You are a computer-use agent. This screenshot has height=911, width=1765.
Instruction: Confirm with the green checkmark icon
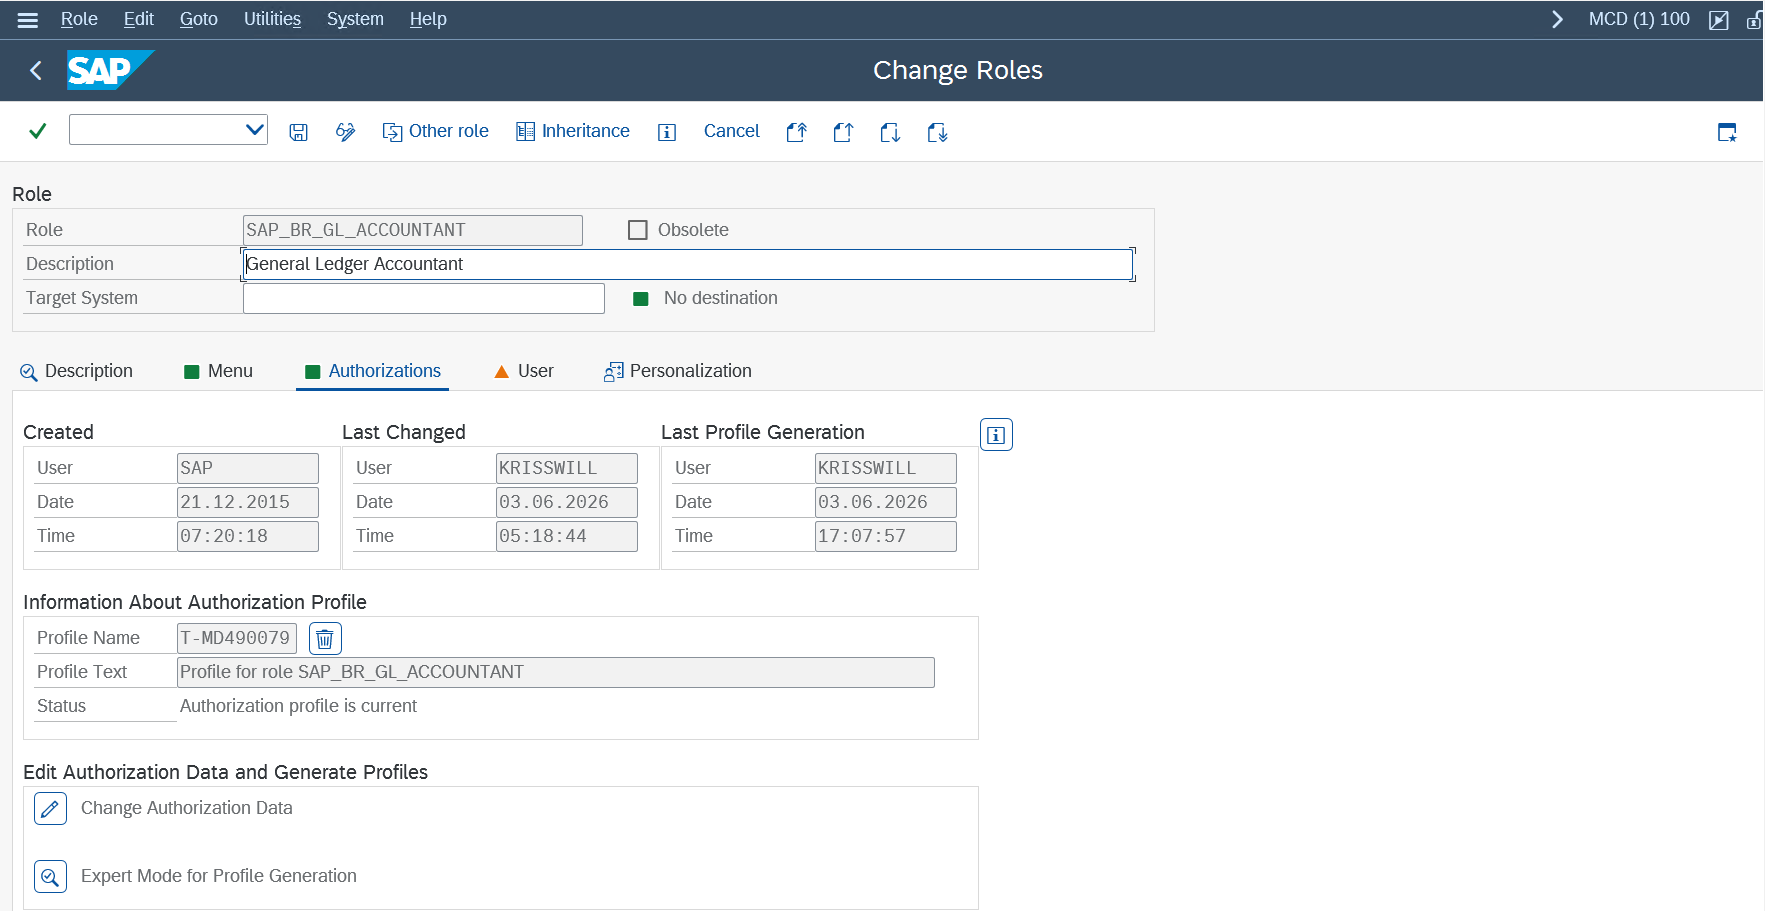(38, 131)
